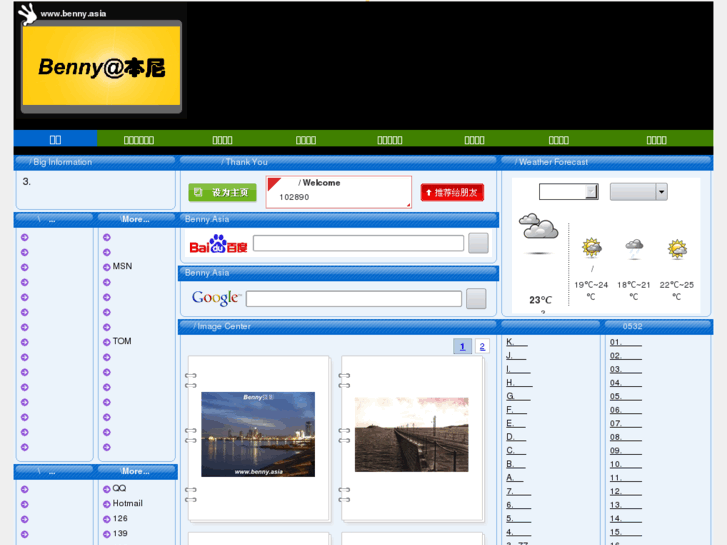The width and height of the screenshot is (727, 545).
Task: Click the / Weather Forecast header
Action: 551,162
